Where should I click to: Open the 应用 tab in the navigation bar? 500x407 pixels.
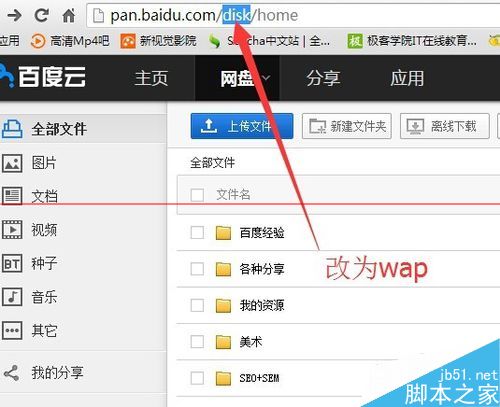(x=407, y=78)
